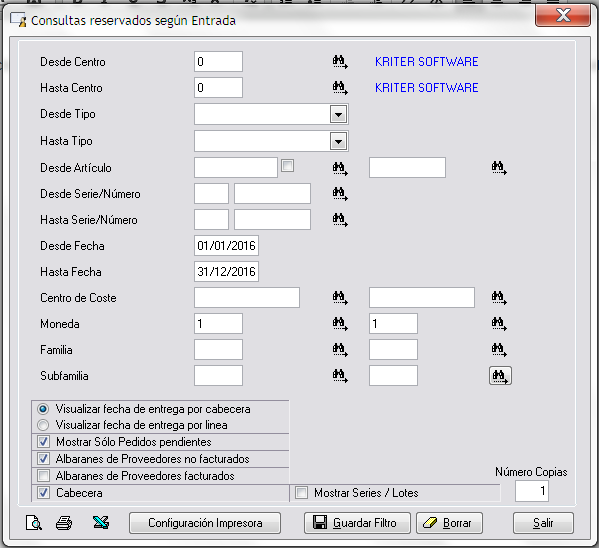Click the print preview magnifier page icon
This screenshot has height=548, width=599.
(x=34, y=523)
